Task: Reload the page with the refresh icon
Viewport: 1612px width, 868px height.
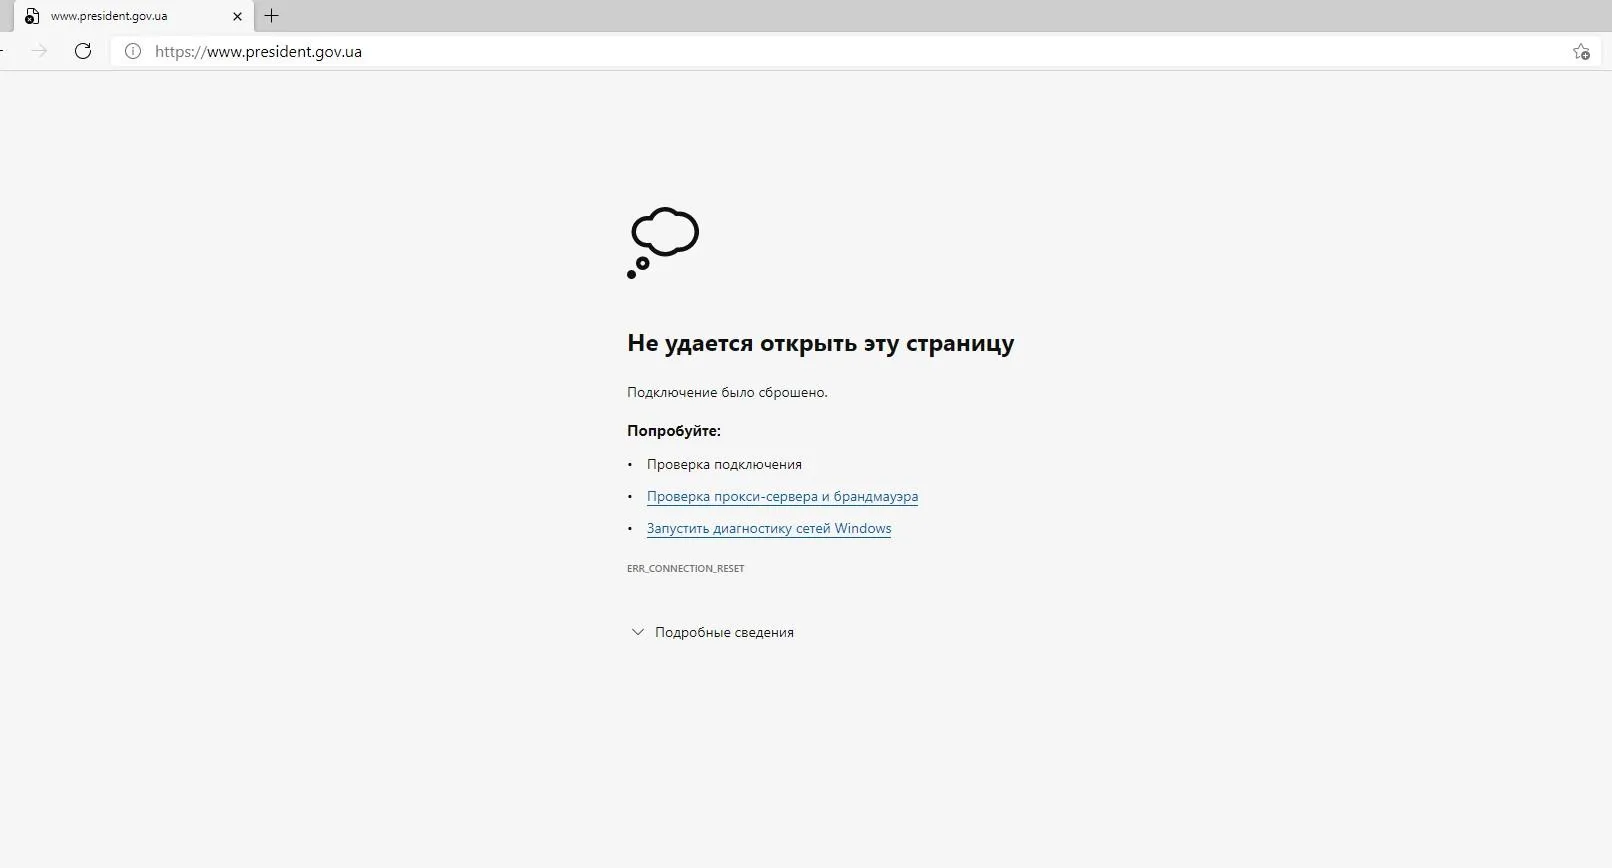Action: pos(83,51)
